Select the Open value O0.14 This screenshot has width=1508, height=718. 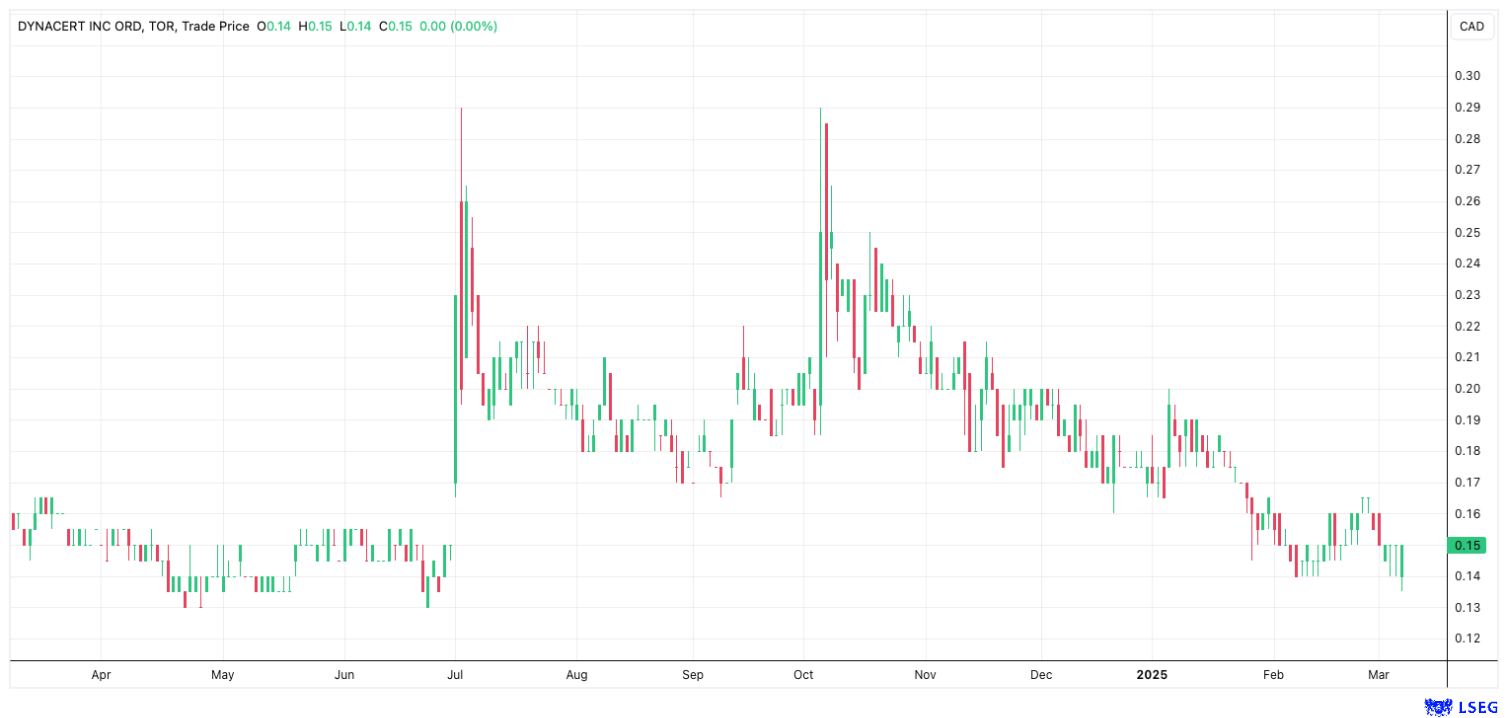click(274, 27)
